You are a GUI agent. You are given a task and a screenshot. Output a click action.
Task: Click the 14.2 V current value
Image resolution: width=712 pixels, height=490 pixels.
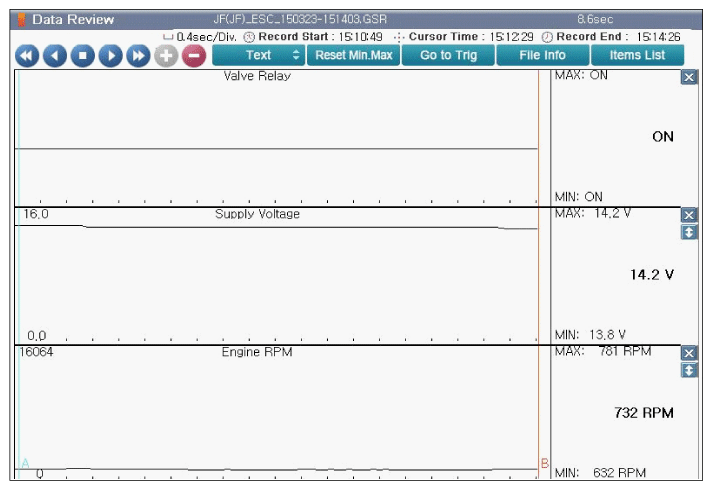652,275
